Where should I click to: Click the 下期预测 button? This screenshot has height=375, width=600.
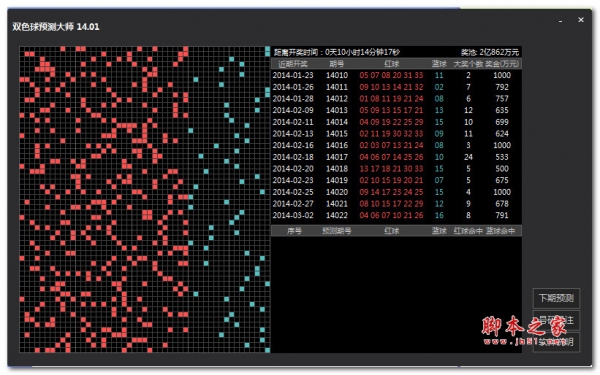[x=556, y=298]
